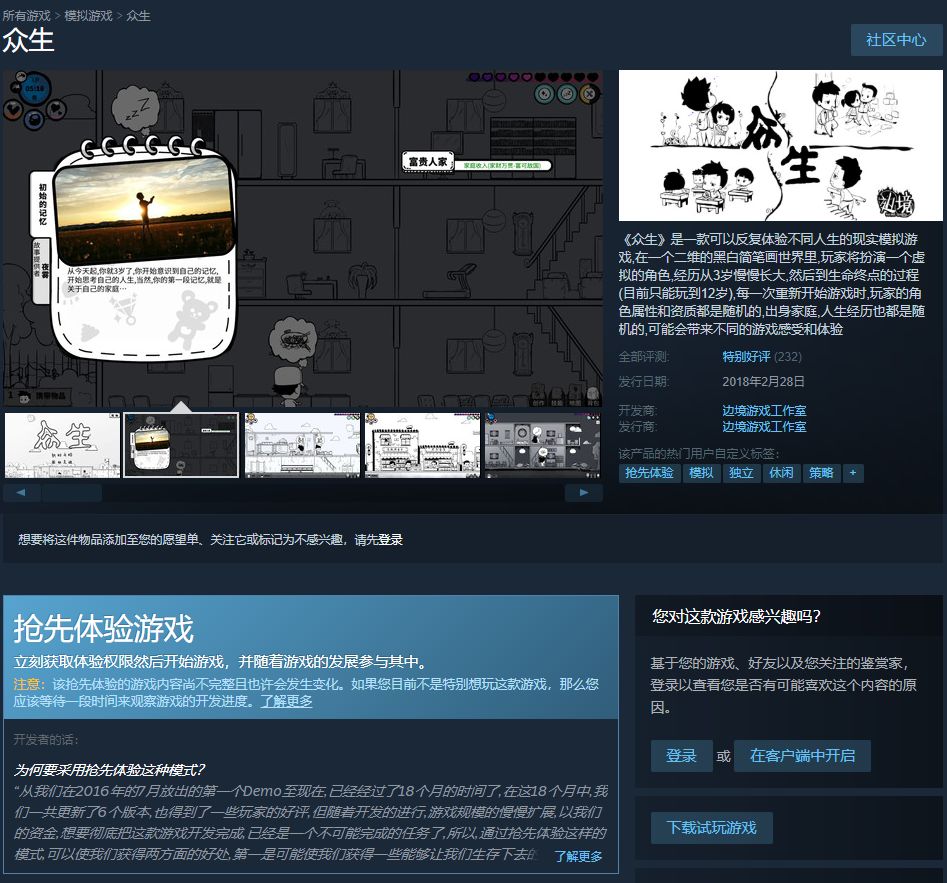Click 下载试玩游戏 demo button
This screenshot has height=883, width=947.
[711, 827]
